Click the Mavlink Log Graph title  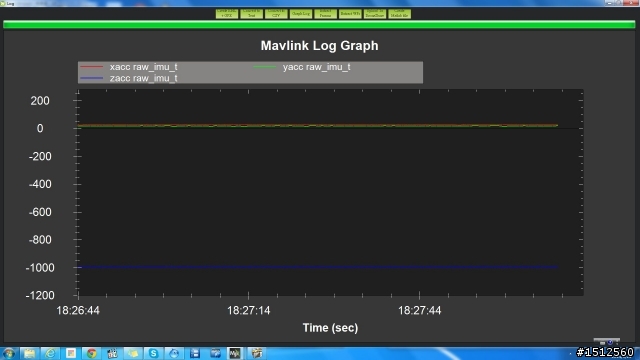click(x=320, y=45)
